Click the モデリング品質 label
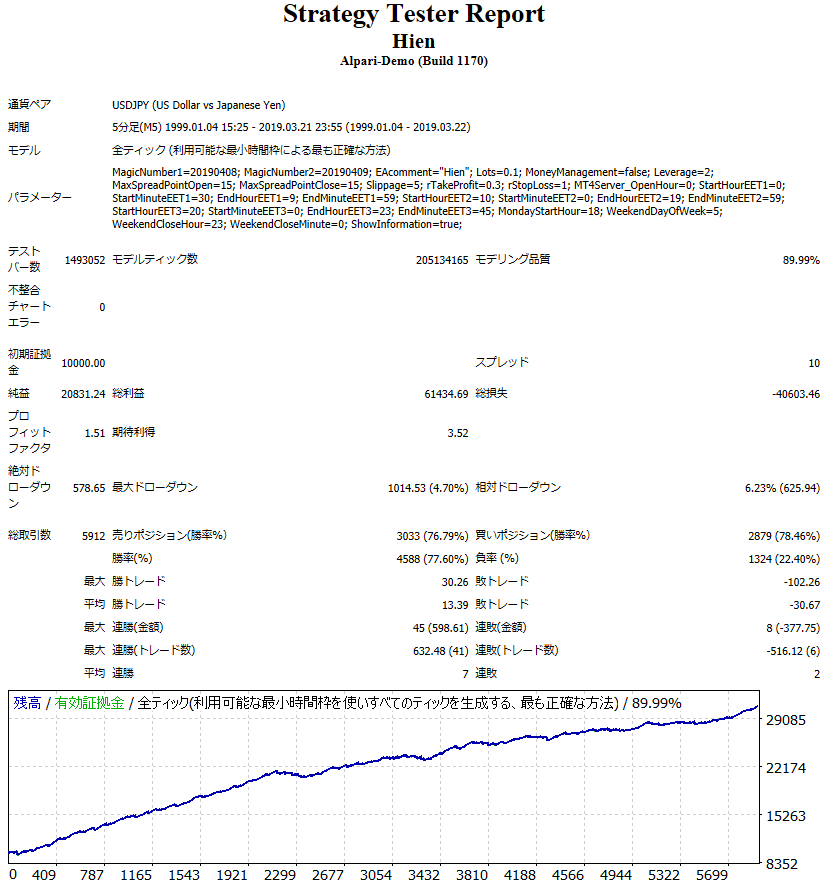Viewport: 827px width, 885px height. 513,259
